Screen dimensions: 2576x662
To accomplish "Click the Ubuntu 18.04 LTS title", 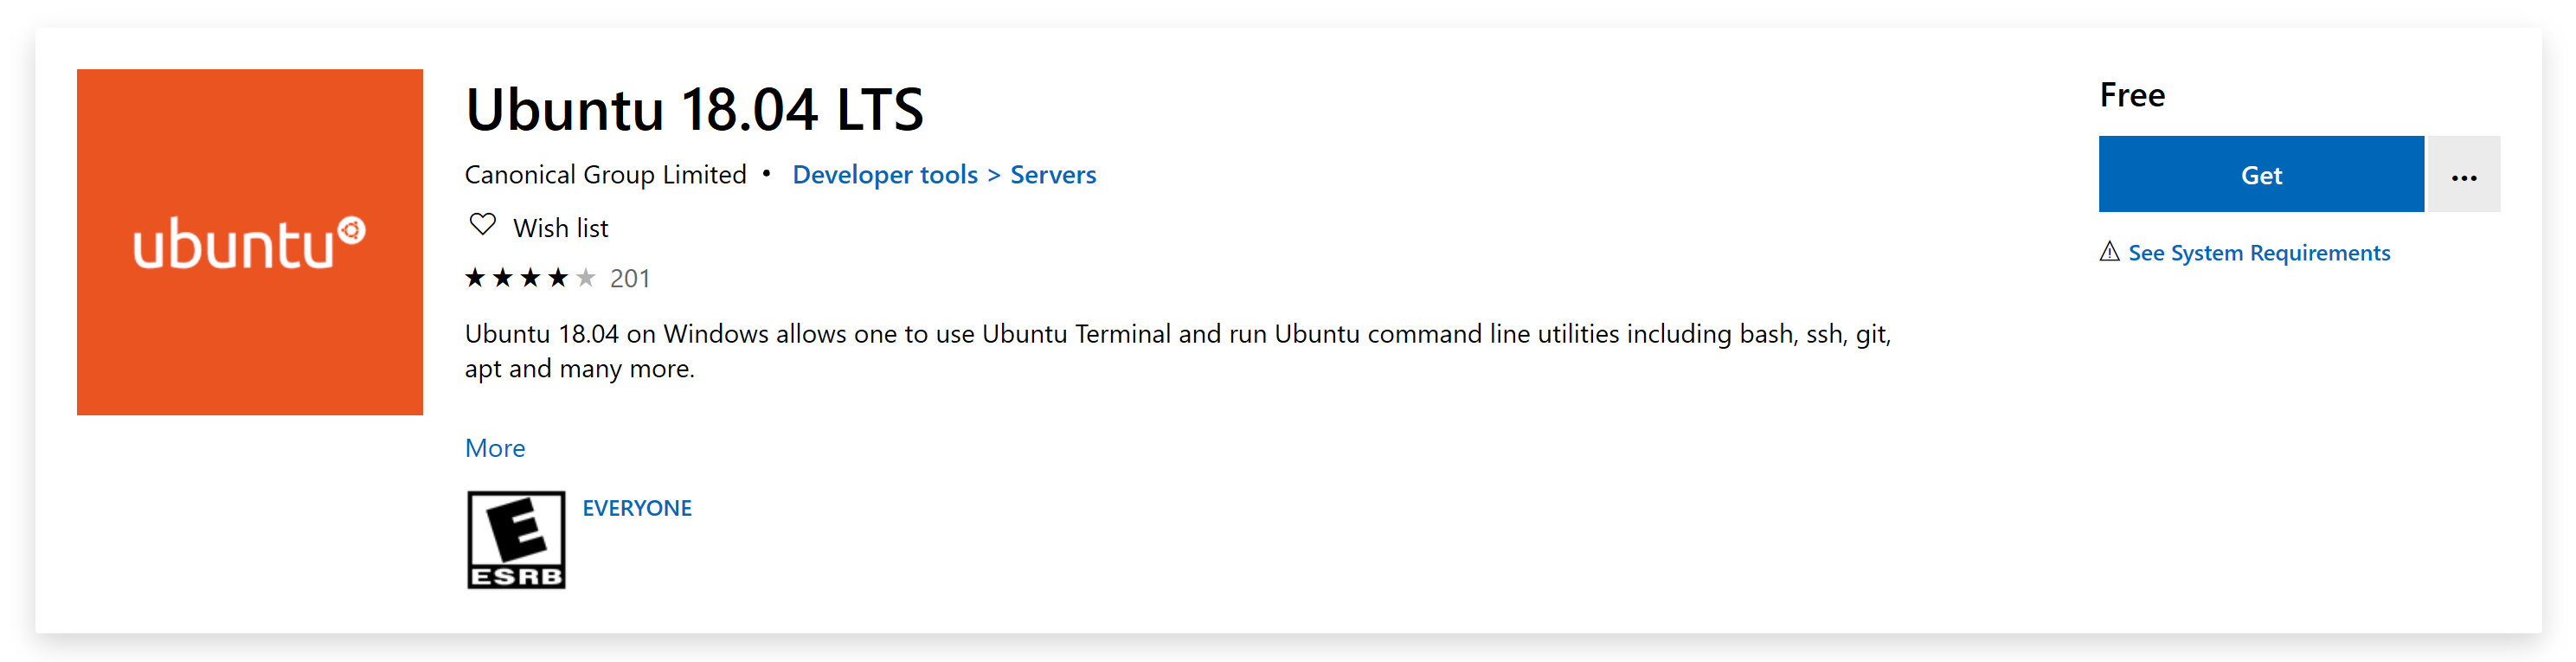I will tap(697, 110).
